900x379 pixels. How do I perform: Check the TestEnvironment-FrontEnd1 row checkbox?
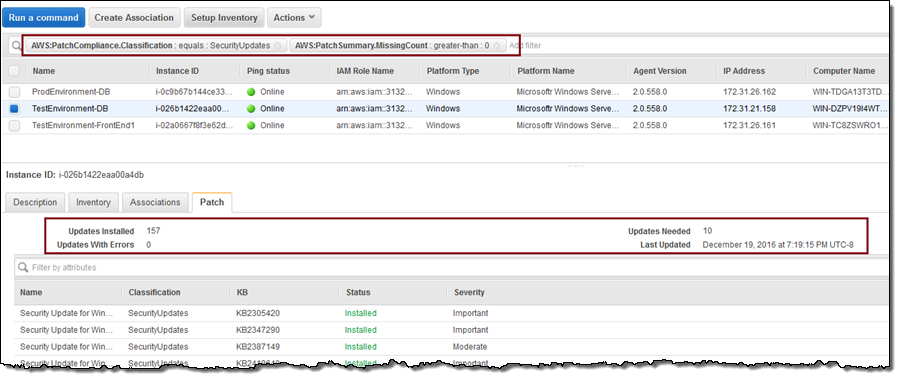(x=14, y=125)
